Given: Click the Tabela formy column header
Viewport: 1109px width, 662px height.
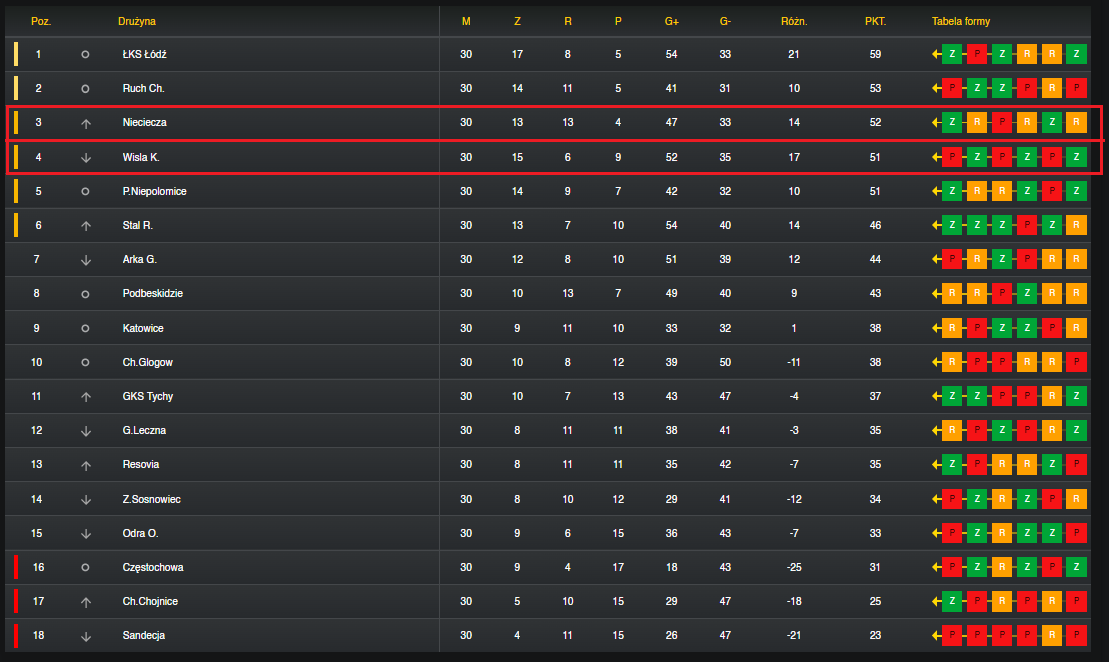Looking at the screenshot, I should pos(960,21).
